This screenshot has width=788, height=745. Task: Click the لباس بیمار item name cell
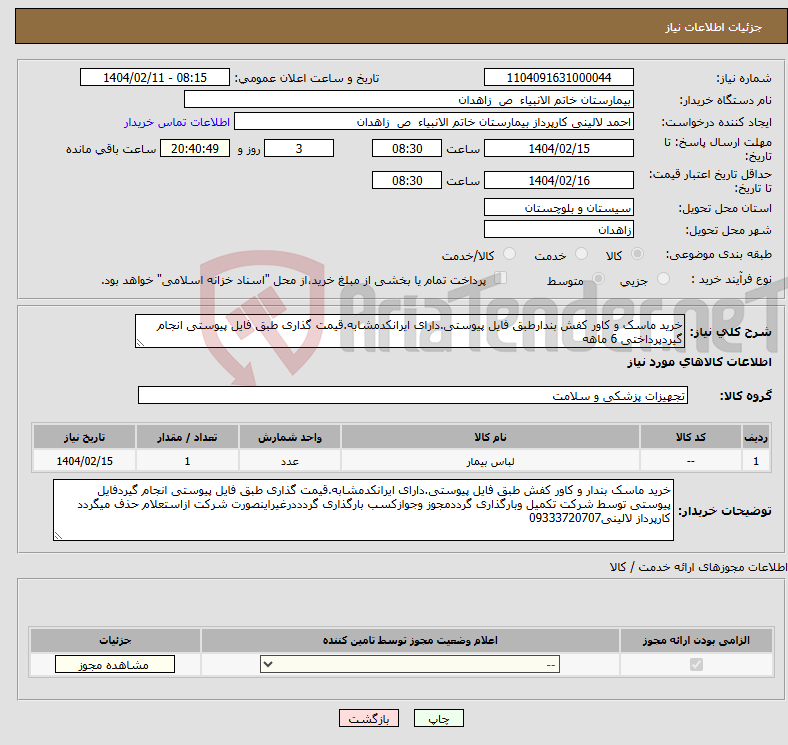(490, 461)
